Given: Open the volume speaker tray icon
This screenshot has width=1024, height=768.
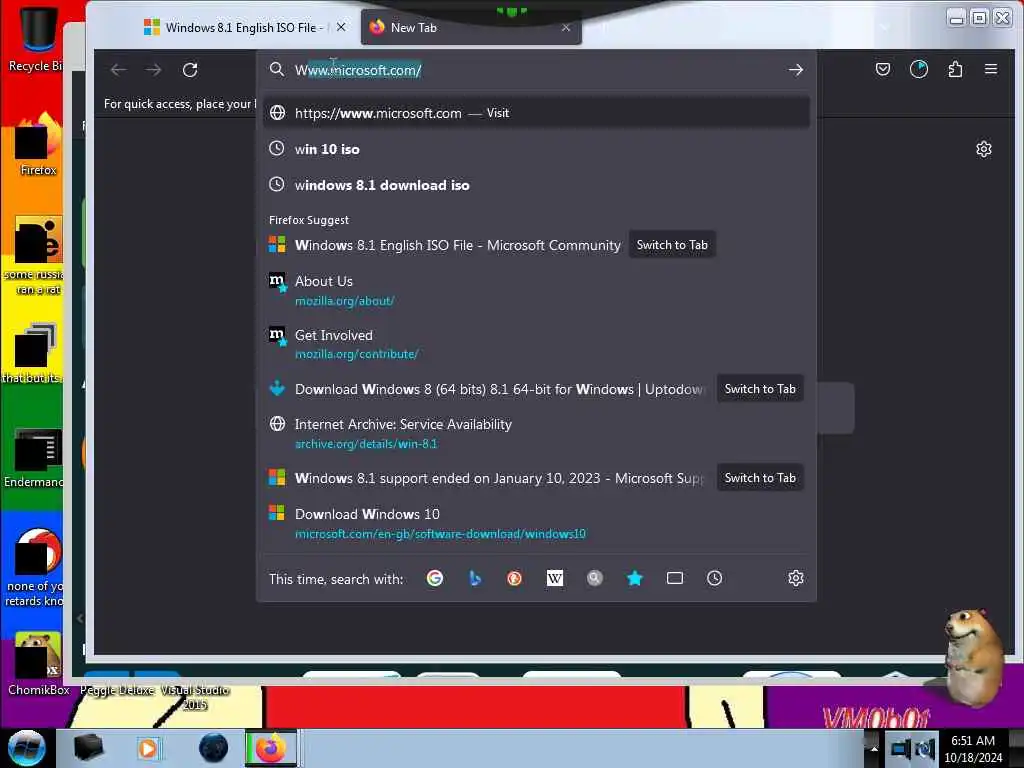Looking at the screenshot, I should [x=925, y=749].
